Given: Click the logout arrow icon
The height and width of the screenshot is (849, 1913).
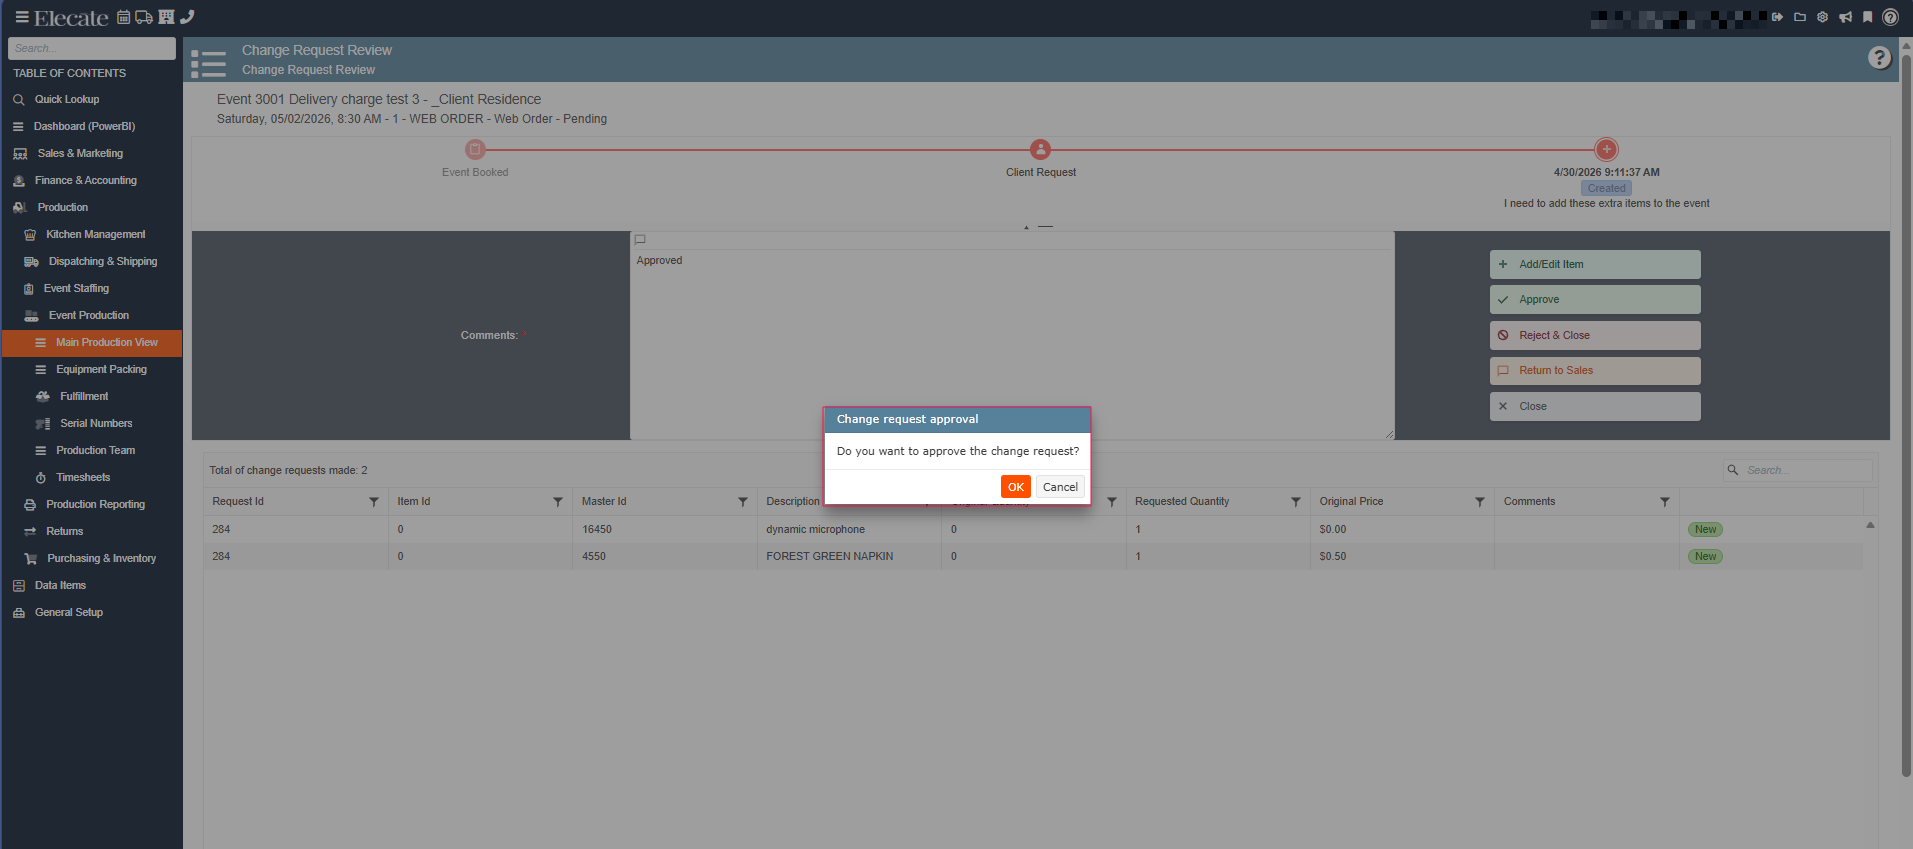Looking at the screenshot, I should 1777,17.
